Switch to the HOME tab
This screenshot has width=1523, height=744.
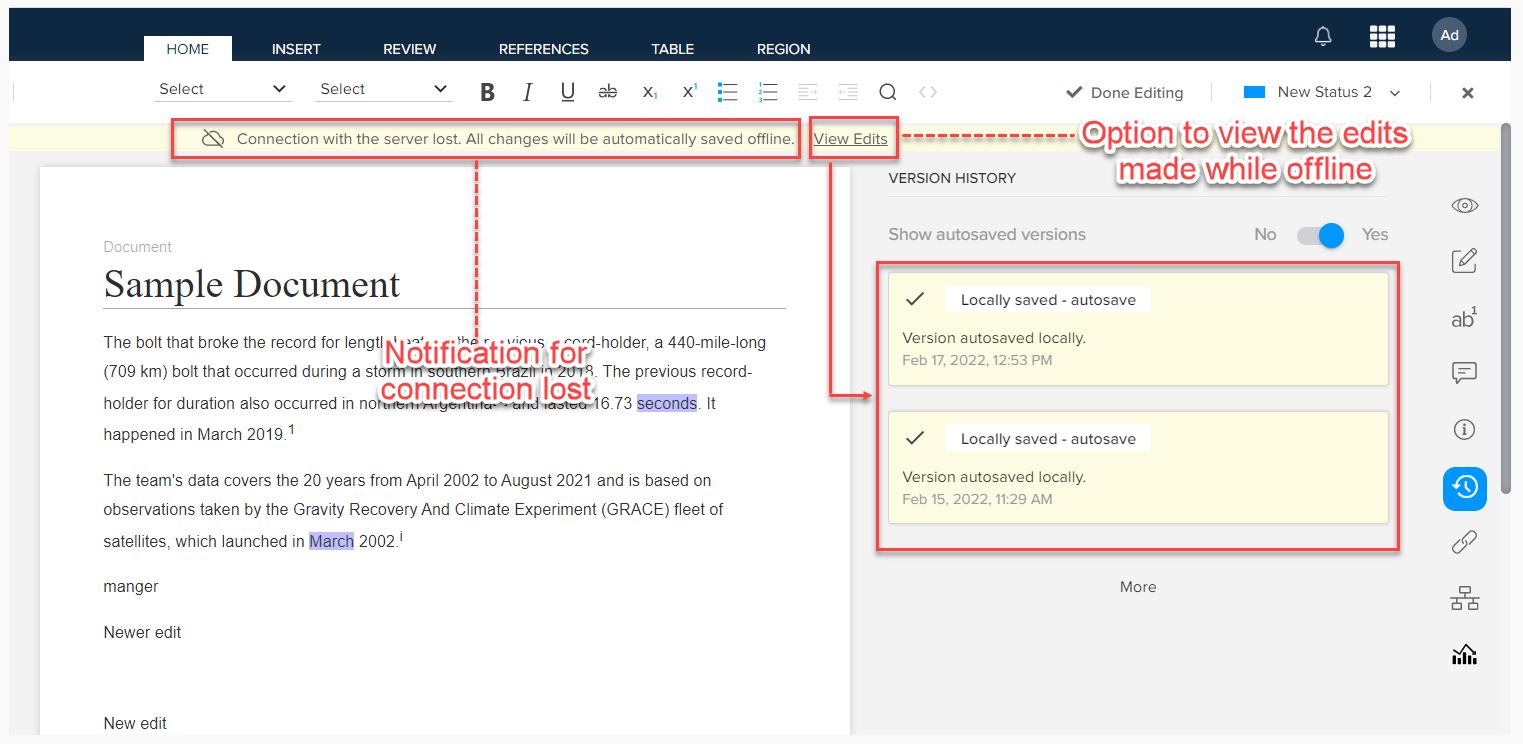coord(188,49)
